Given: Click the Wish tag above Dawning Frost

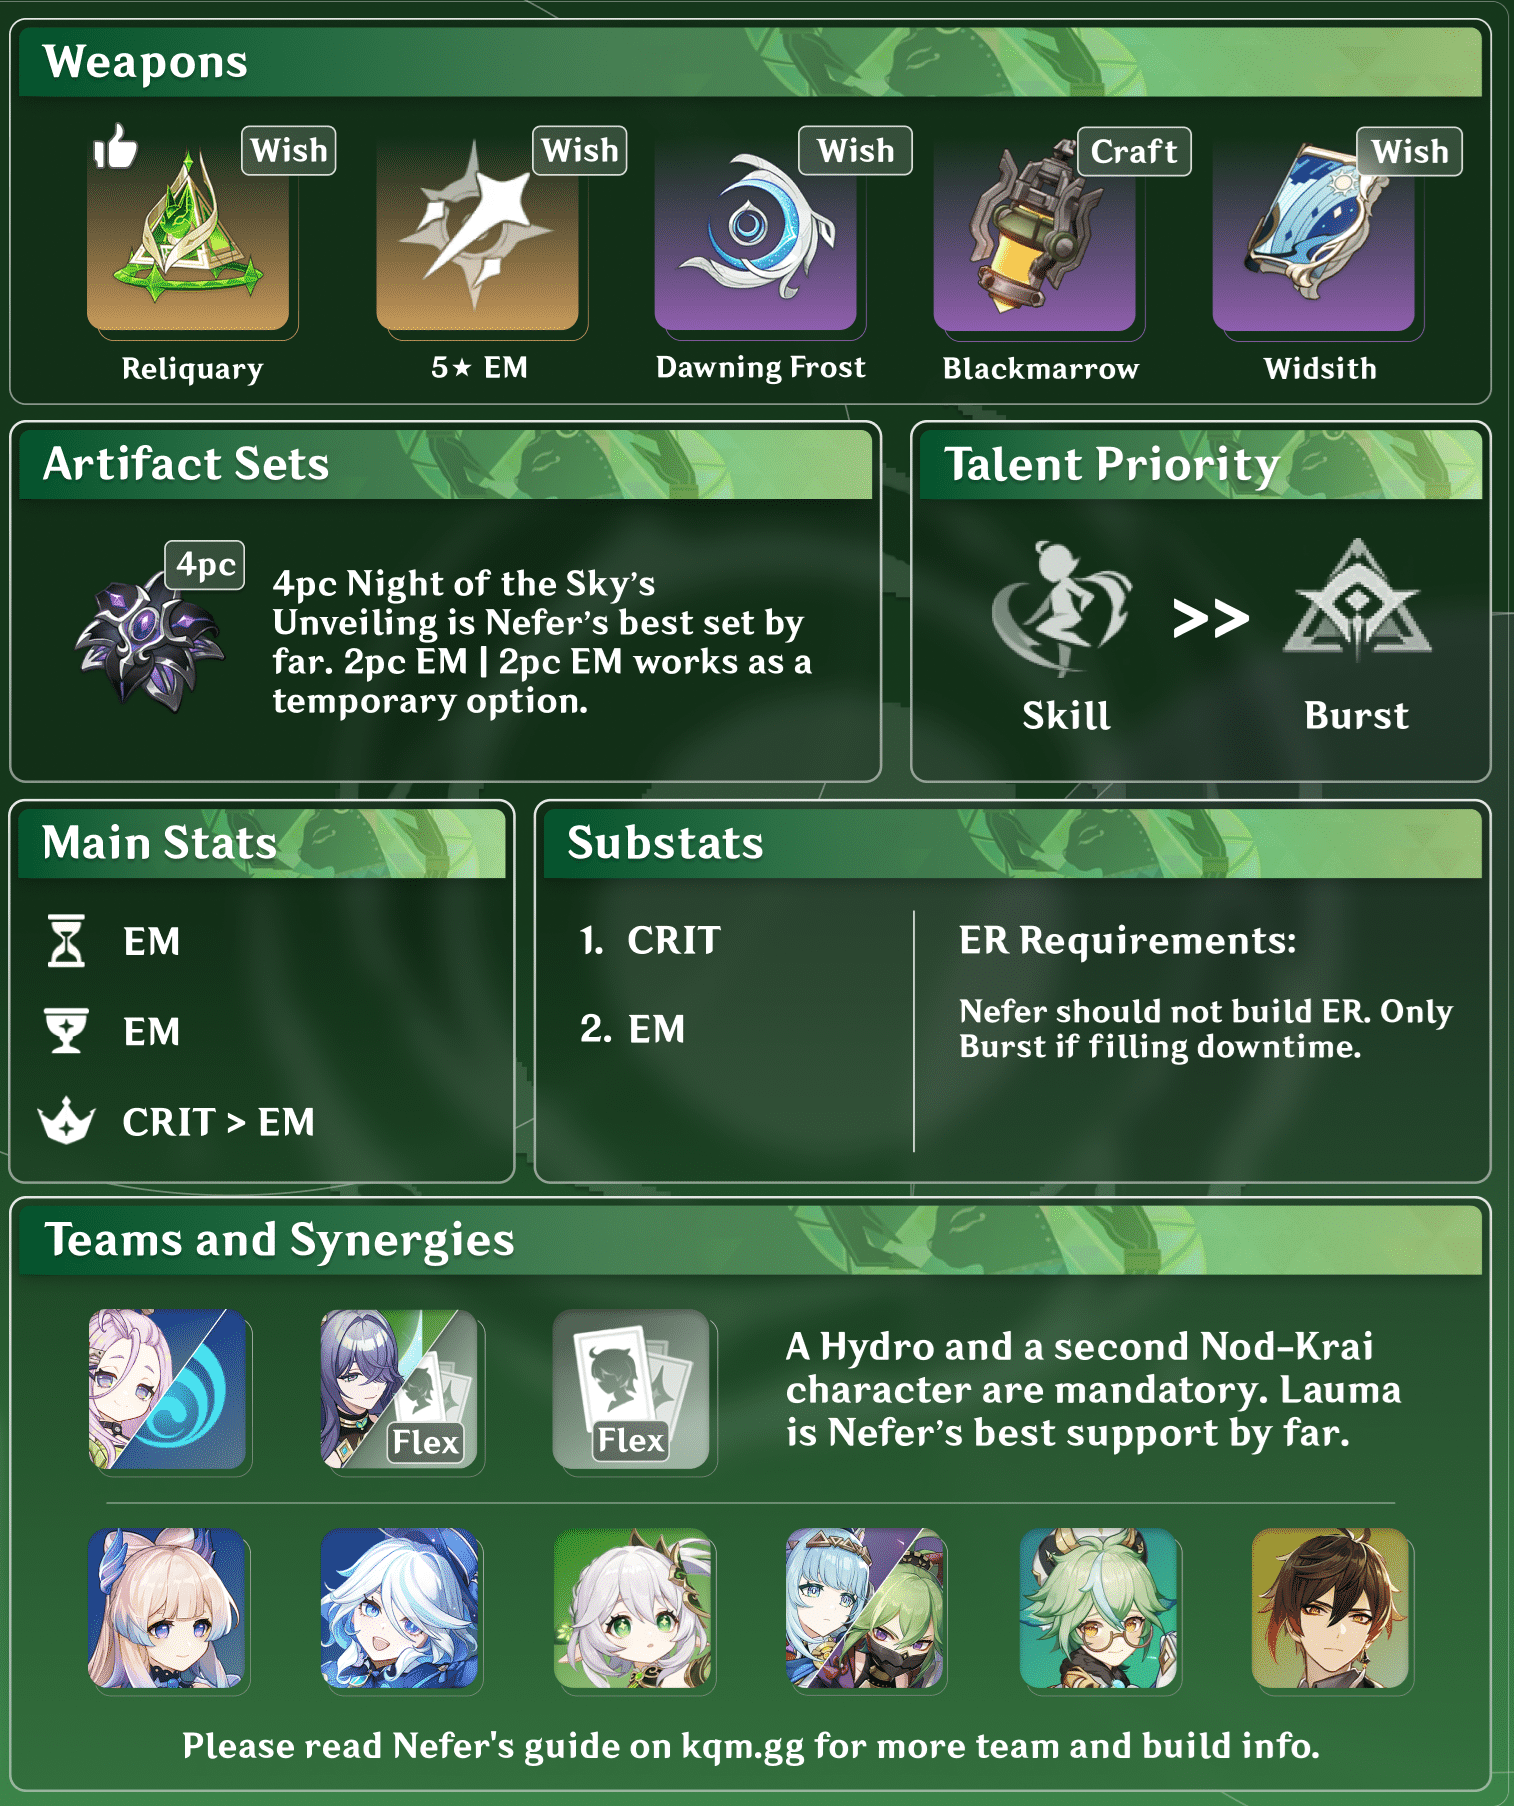Looking at the screenshot, I should tap(855, 150).
